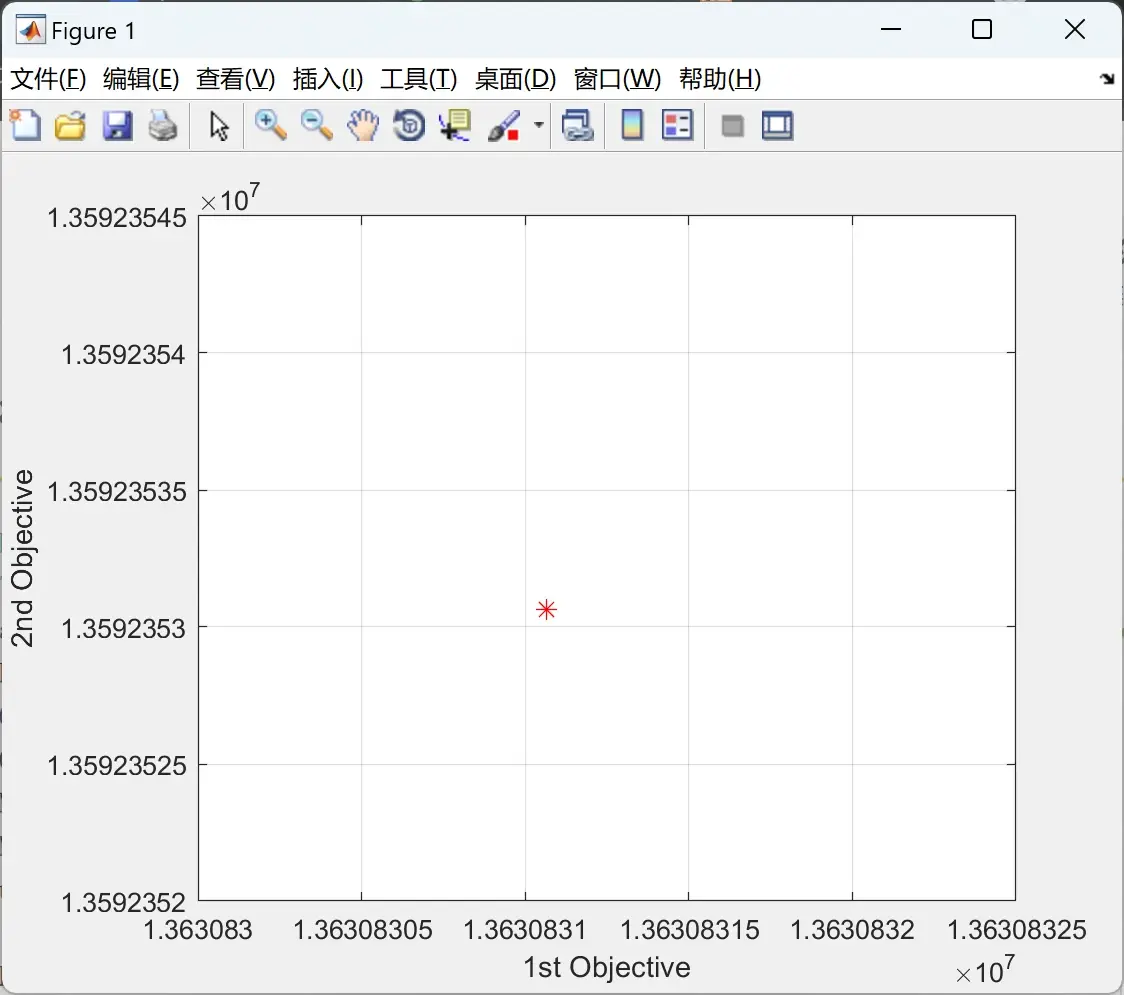Open the 工具(T) menu

(419, 79)
